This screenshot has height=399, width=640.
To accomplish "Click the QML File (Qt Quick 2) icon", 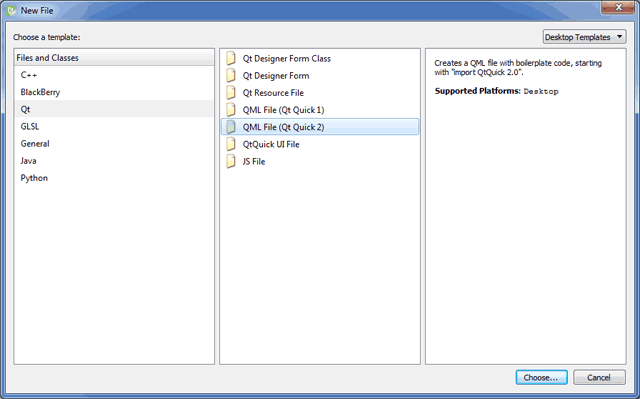I will pos(231,127).
